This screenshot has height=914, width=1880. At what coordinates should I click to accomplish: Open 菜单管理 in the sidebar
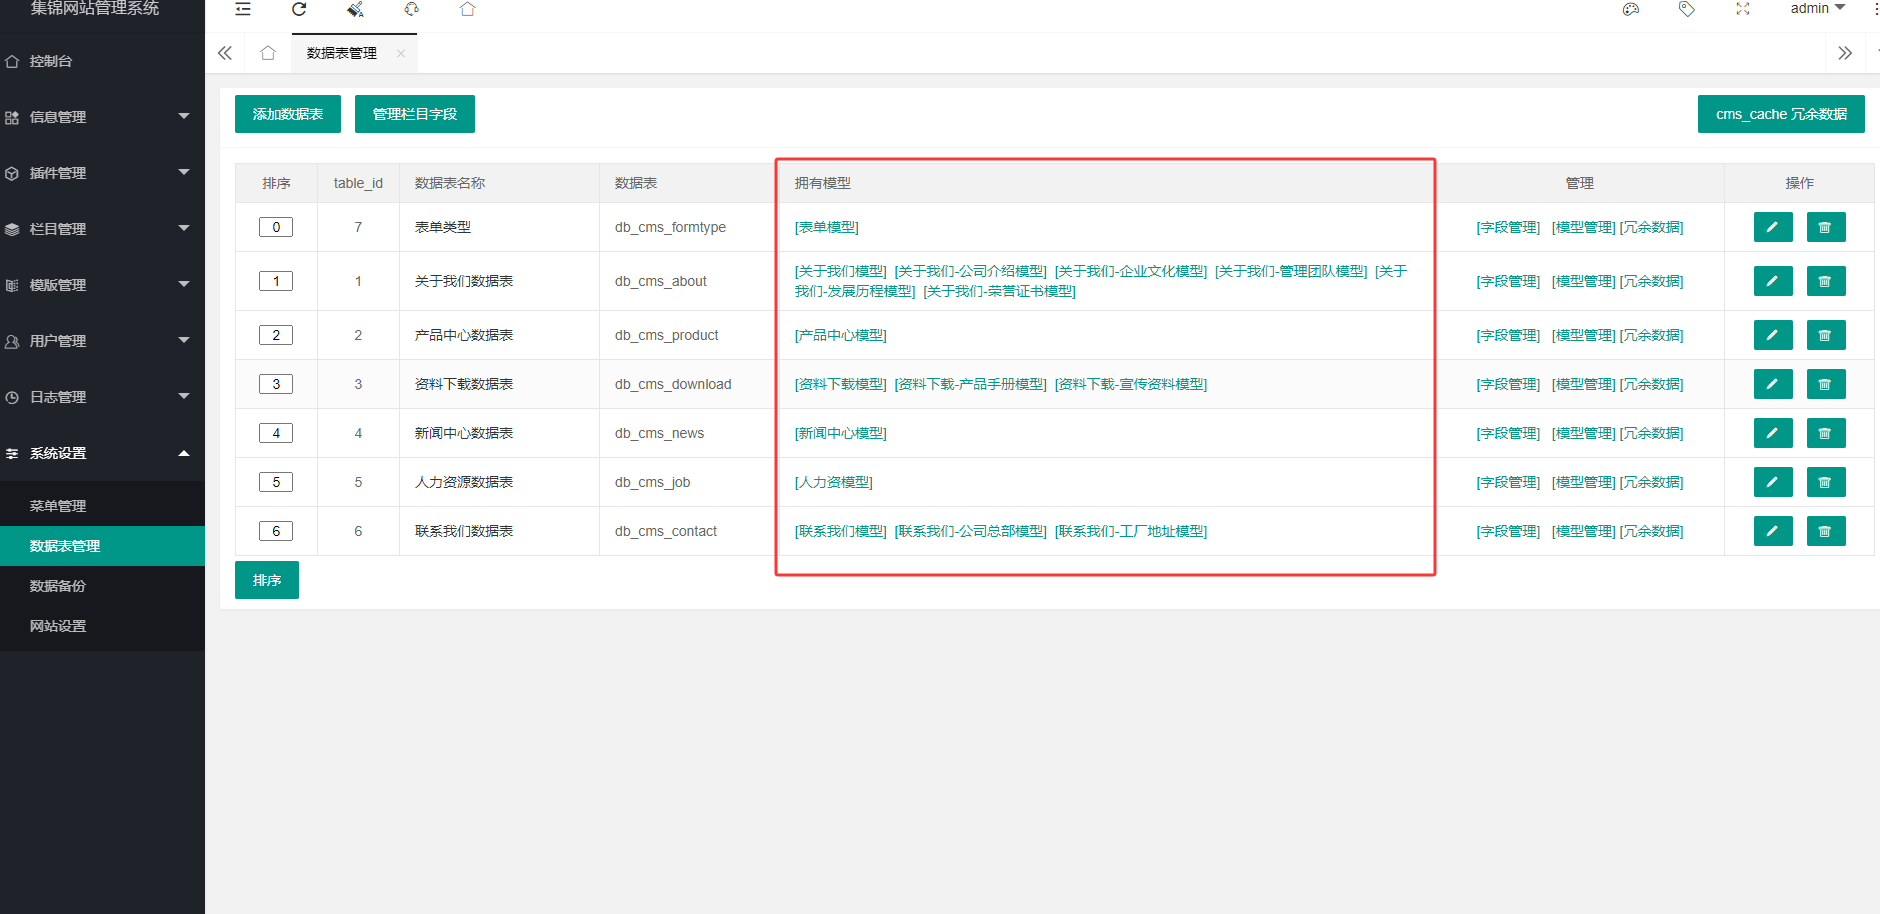pyautogui.click(x=58, y=506)
